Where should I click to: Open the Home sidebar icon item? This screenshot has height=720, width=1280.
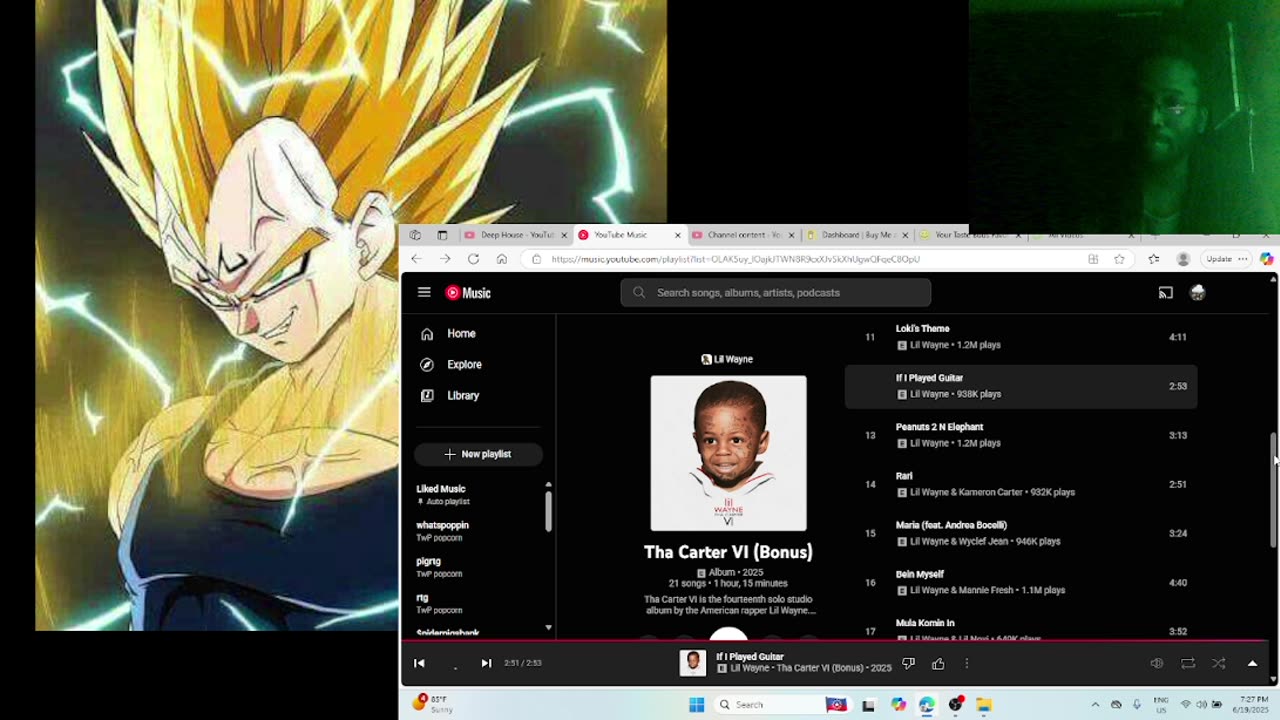[427, 334]
